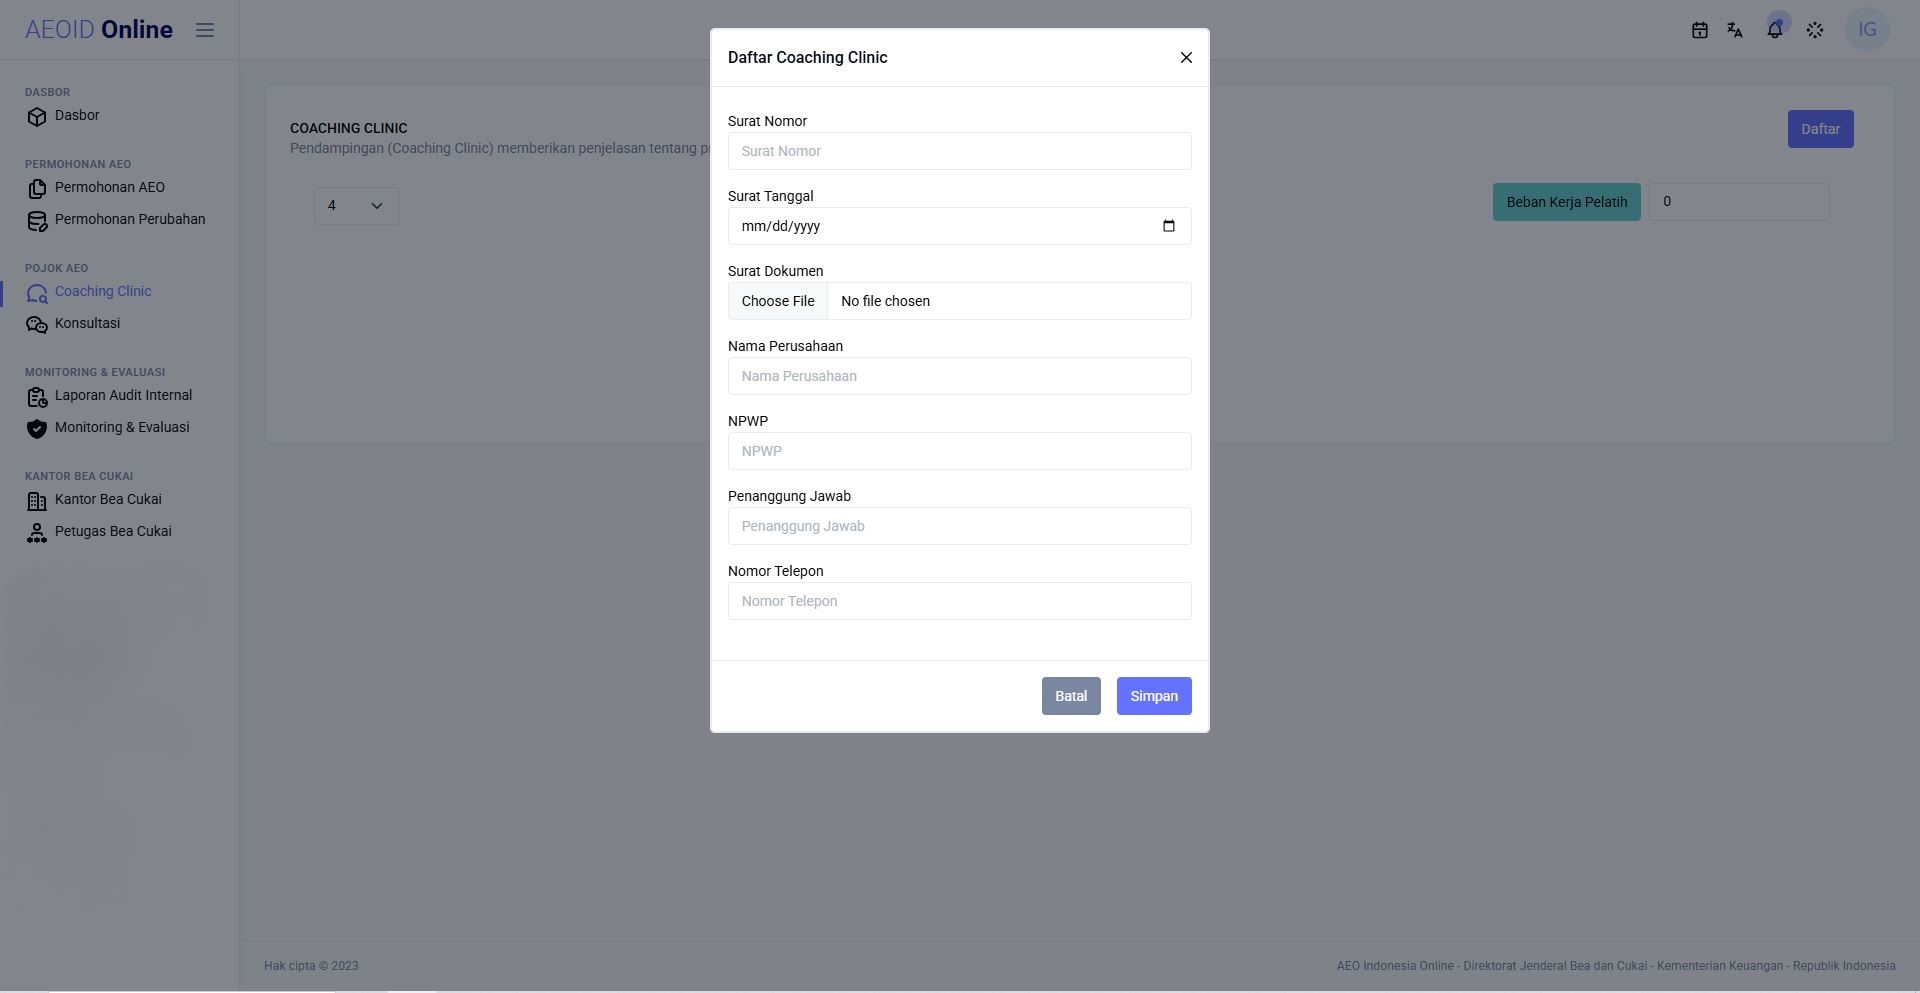Image resolution: width=1920 pixels, height=993 pixels.
Task: Click the Penanggung Jawab input field
Action: coord(959,526)
